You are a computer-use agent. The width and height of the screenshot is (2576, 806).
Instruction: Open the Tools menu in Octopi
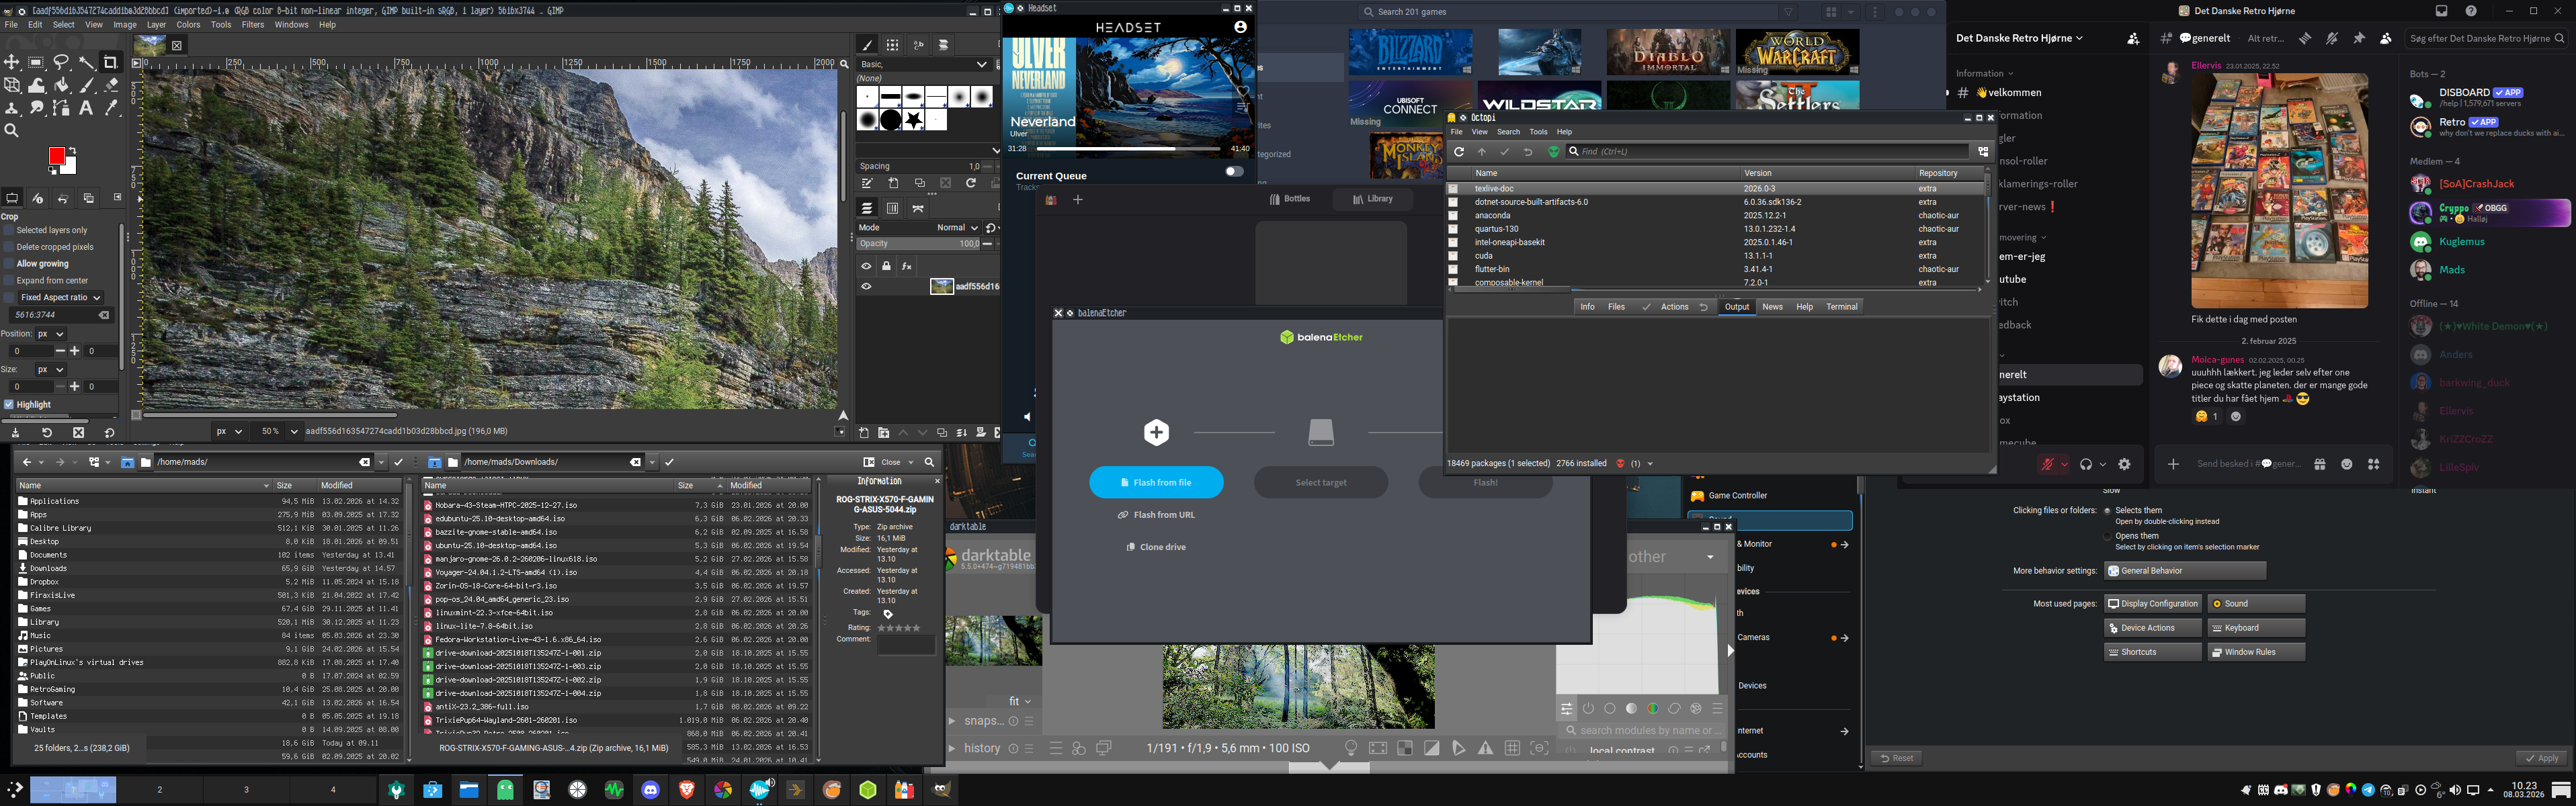click(x=1538, y=132)
